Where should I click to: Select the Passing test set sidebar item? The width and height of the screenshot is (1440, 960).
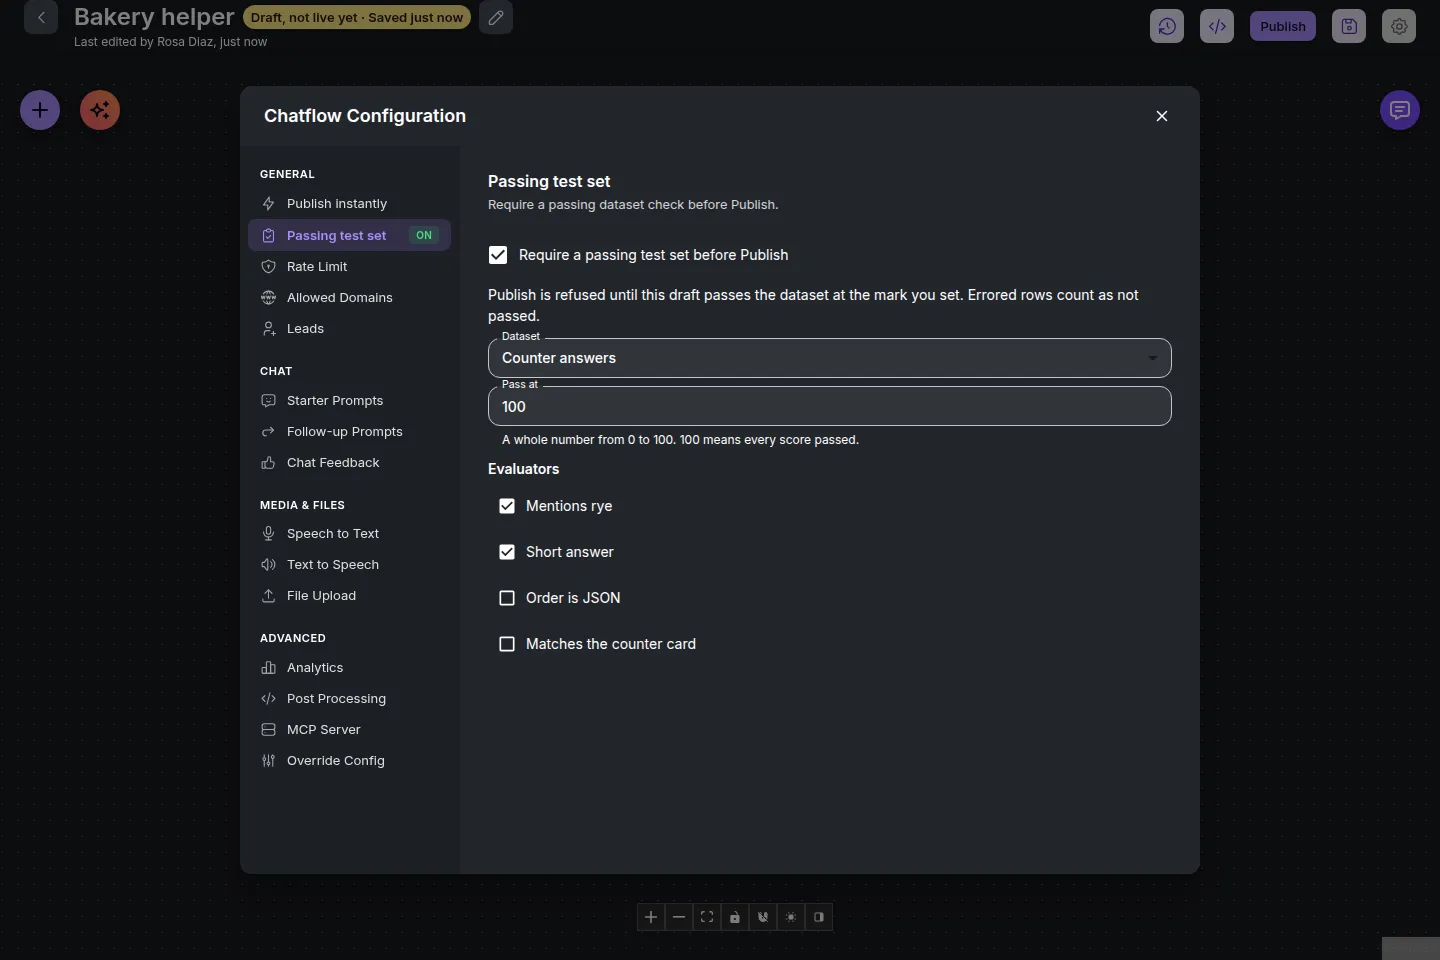(x=349, y=235)
